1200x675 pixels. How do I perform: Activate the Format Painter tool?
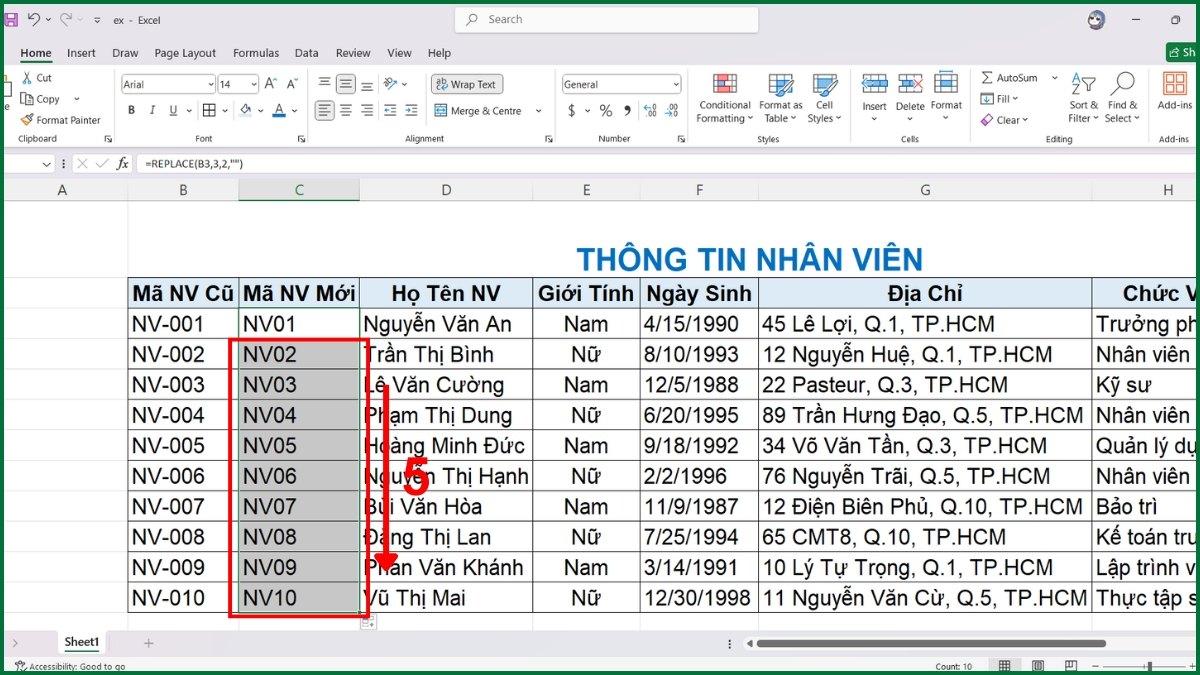coord(61,120)
